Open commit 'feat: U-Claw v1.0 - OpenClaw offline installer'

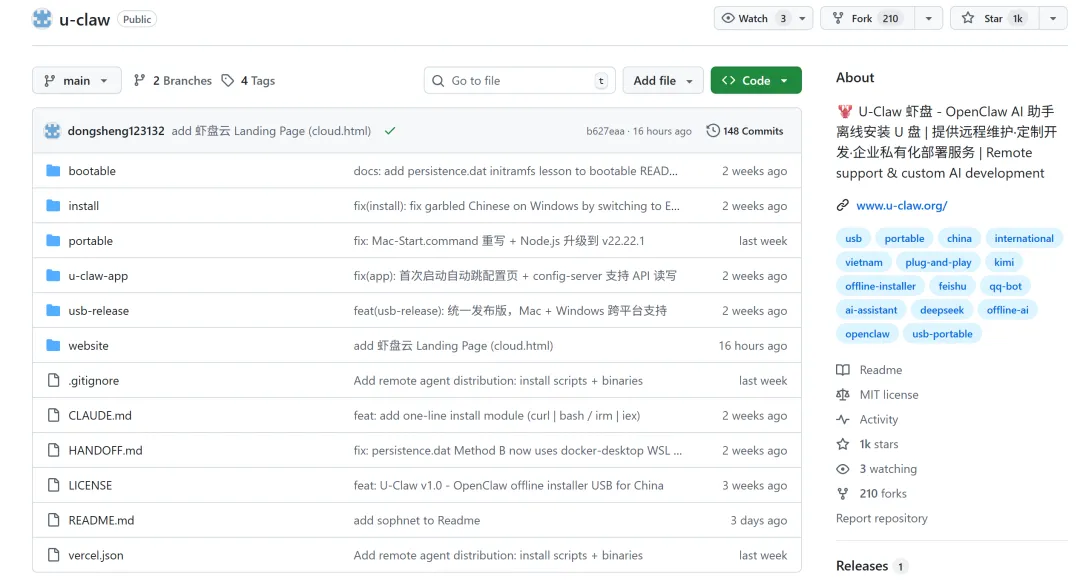508,485
